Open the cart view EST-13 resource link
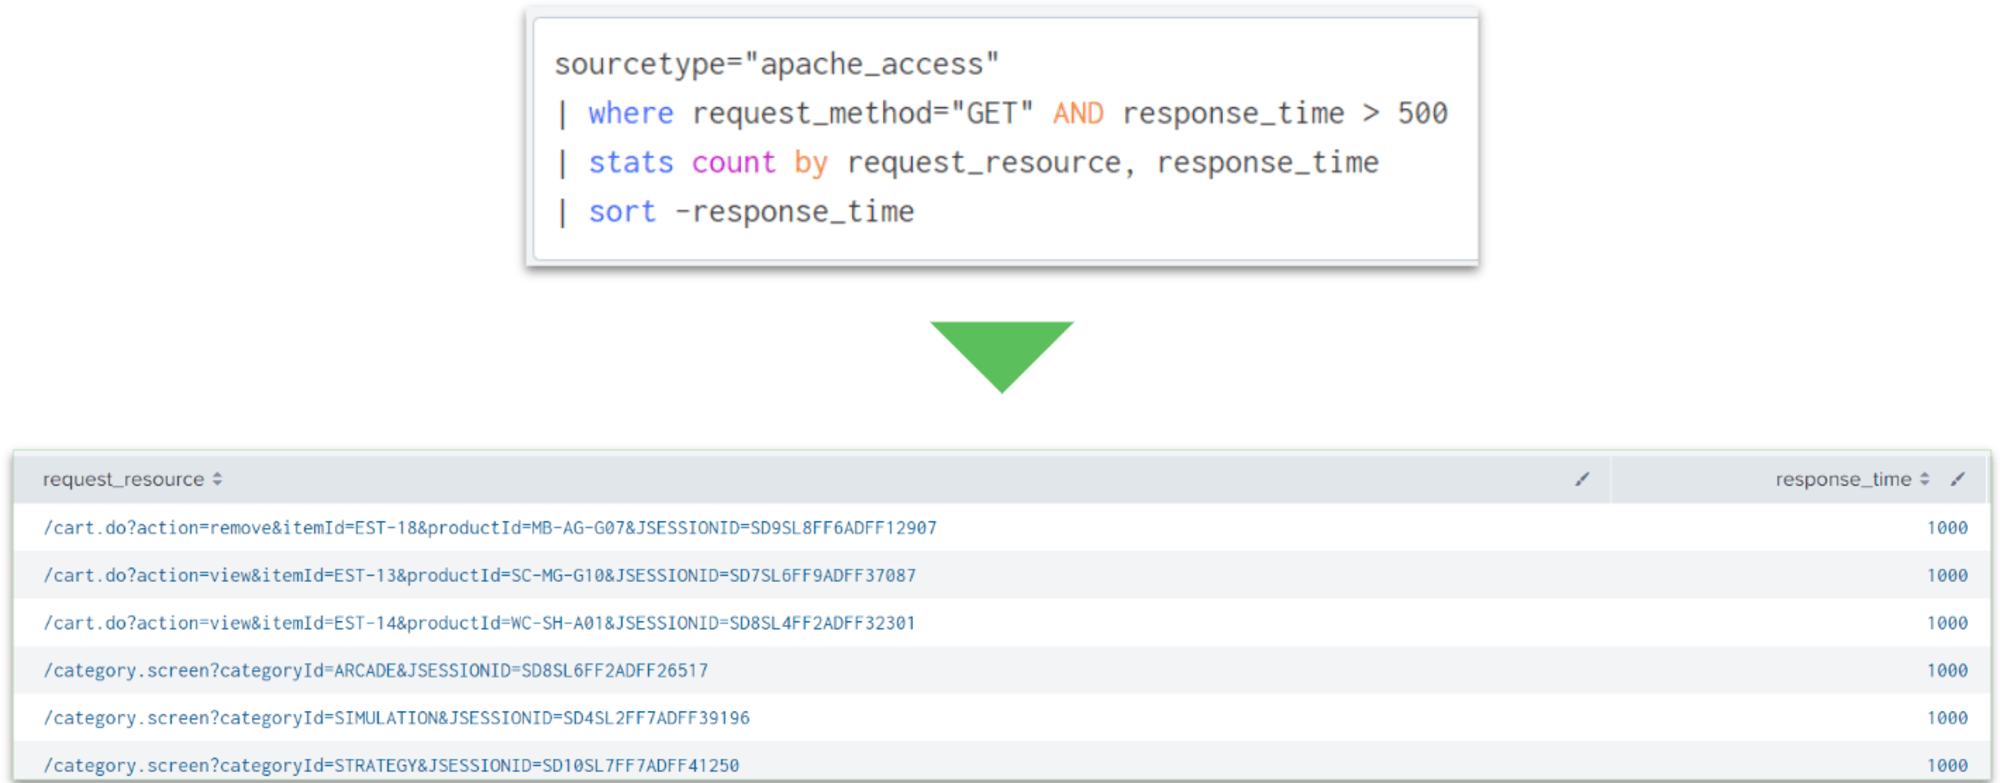 480,575
